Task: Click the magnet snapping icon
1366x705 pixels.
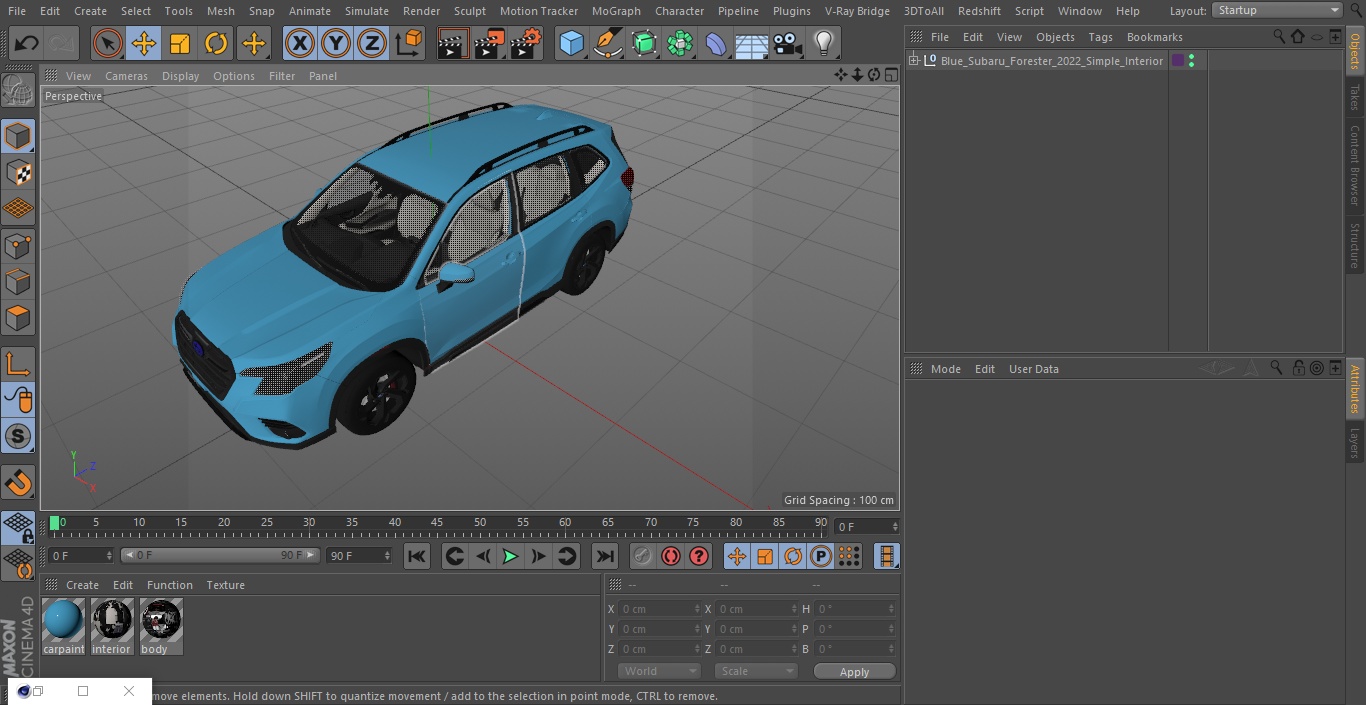Action: (18, 482)
